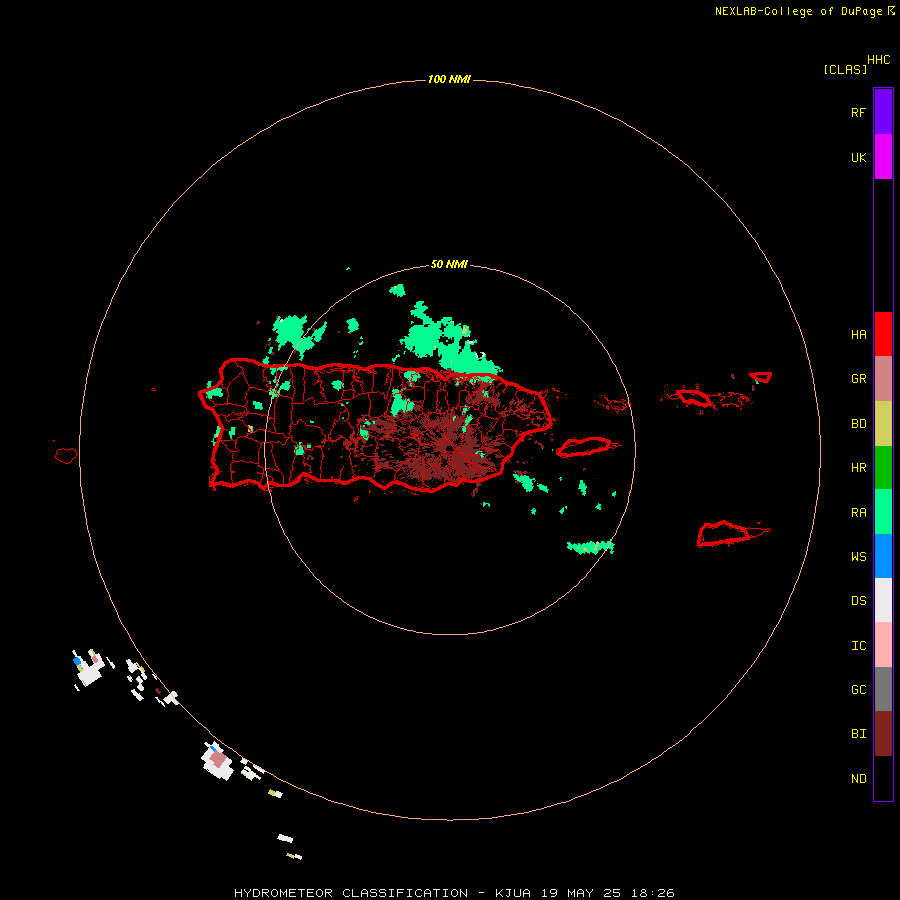Click the [CLAS] unit label
Screen dimensions: 900x900
(845, 69)
